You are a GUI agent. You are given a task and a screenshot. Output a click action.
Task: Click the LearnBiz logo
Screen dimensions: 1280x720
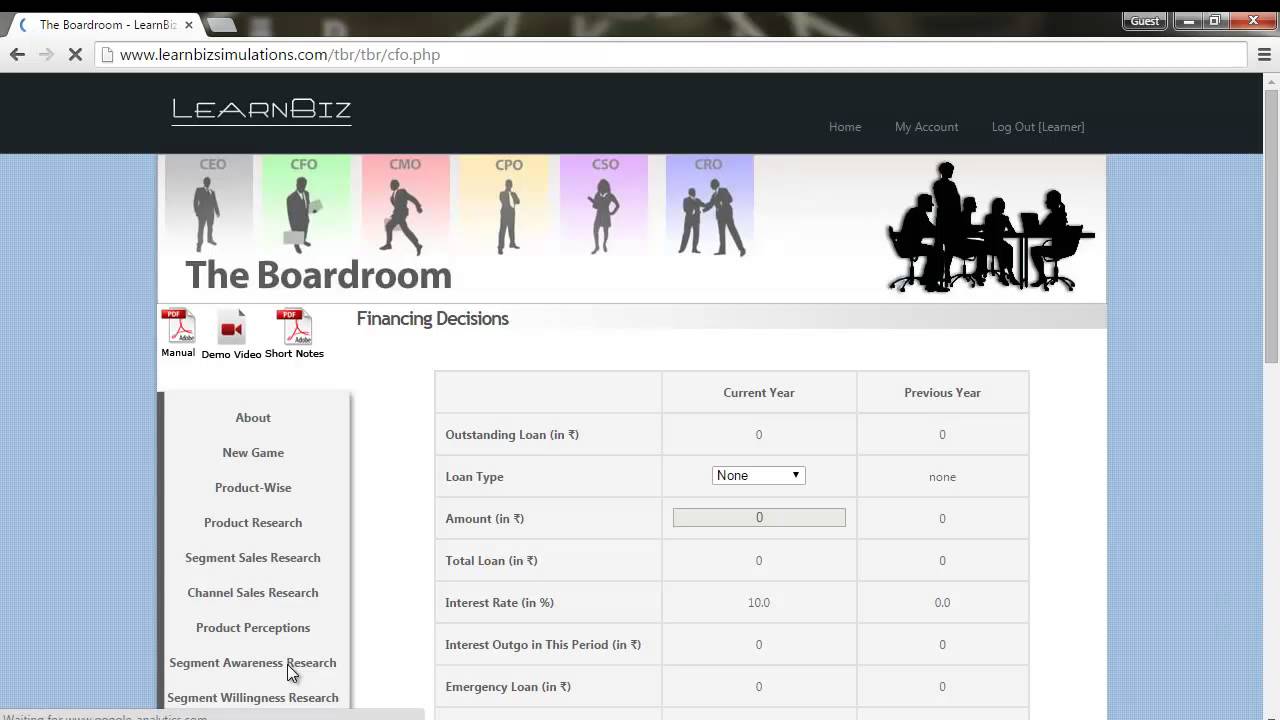tap(261, 110)
